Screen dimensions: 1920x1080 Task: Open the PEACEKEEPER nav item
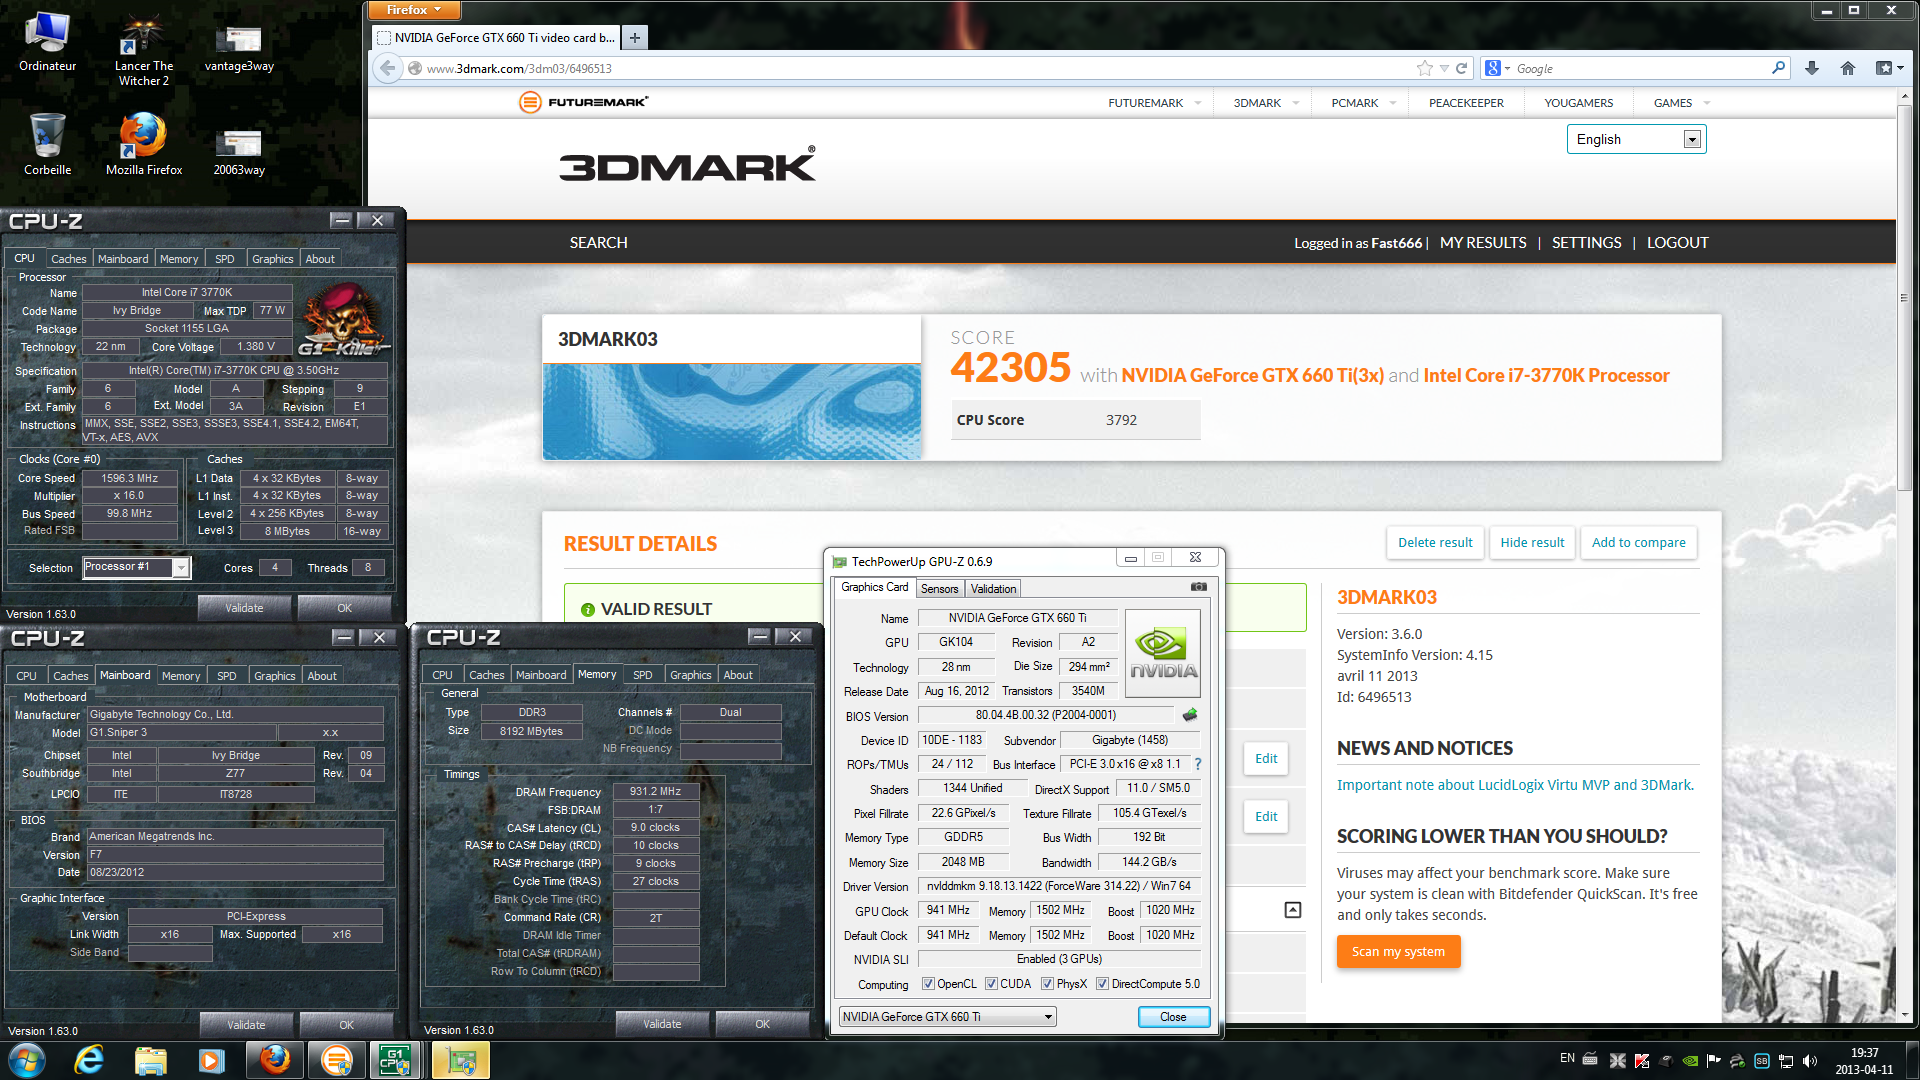[1466, 103]
